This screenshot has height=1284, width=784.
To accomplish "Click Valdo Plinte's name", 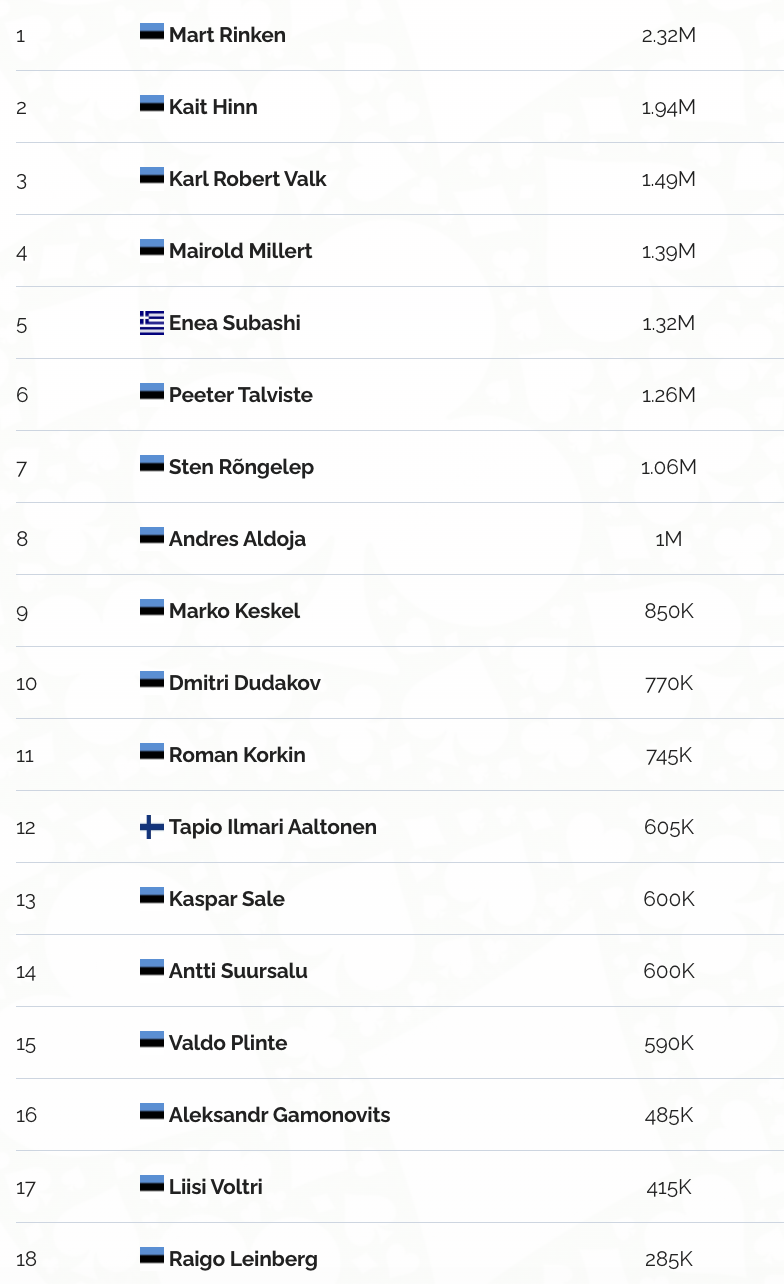I will tap(228, 1043).
